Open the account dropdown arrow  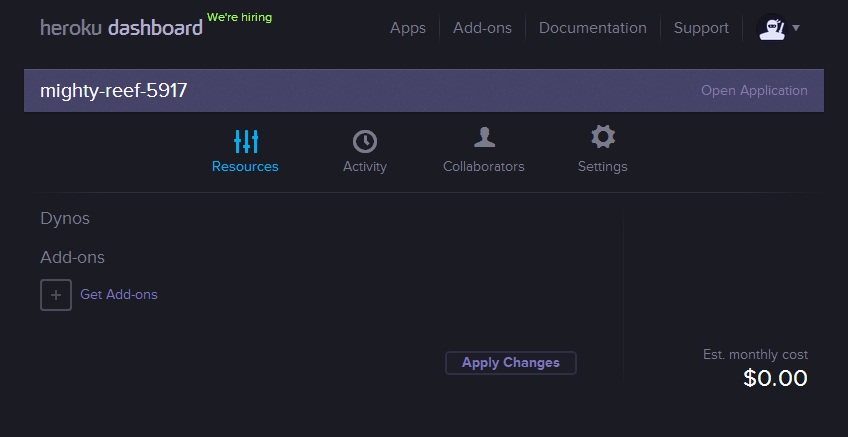(796, 28)
